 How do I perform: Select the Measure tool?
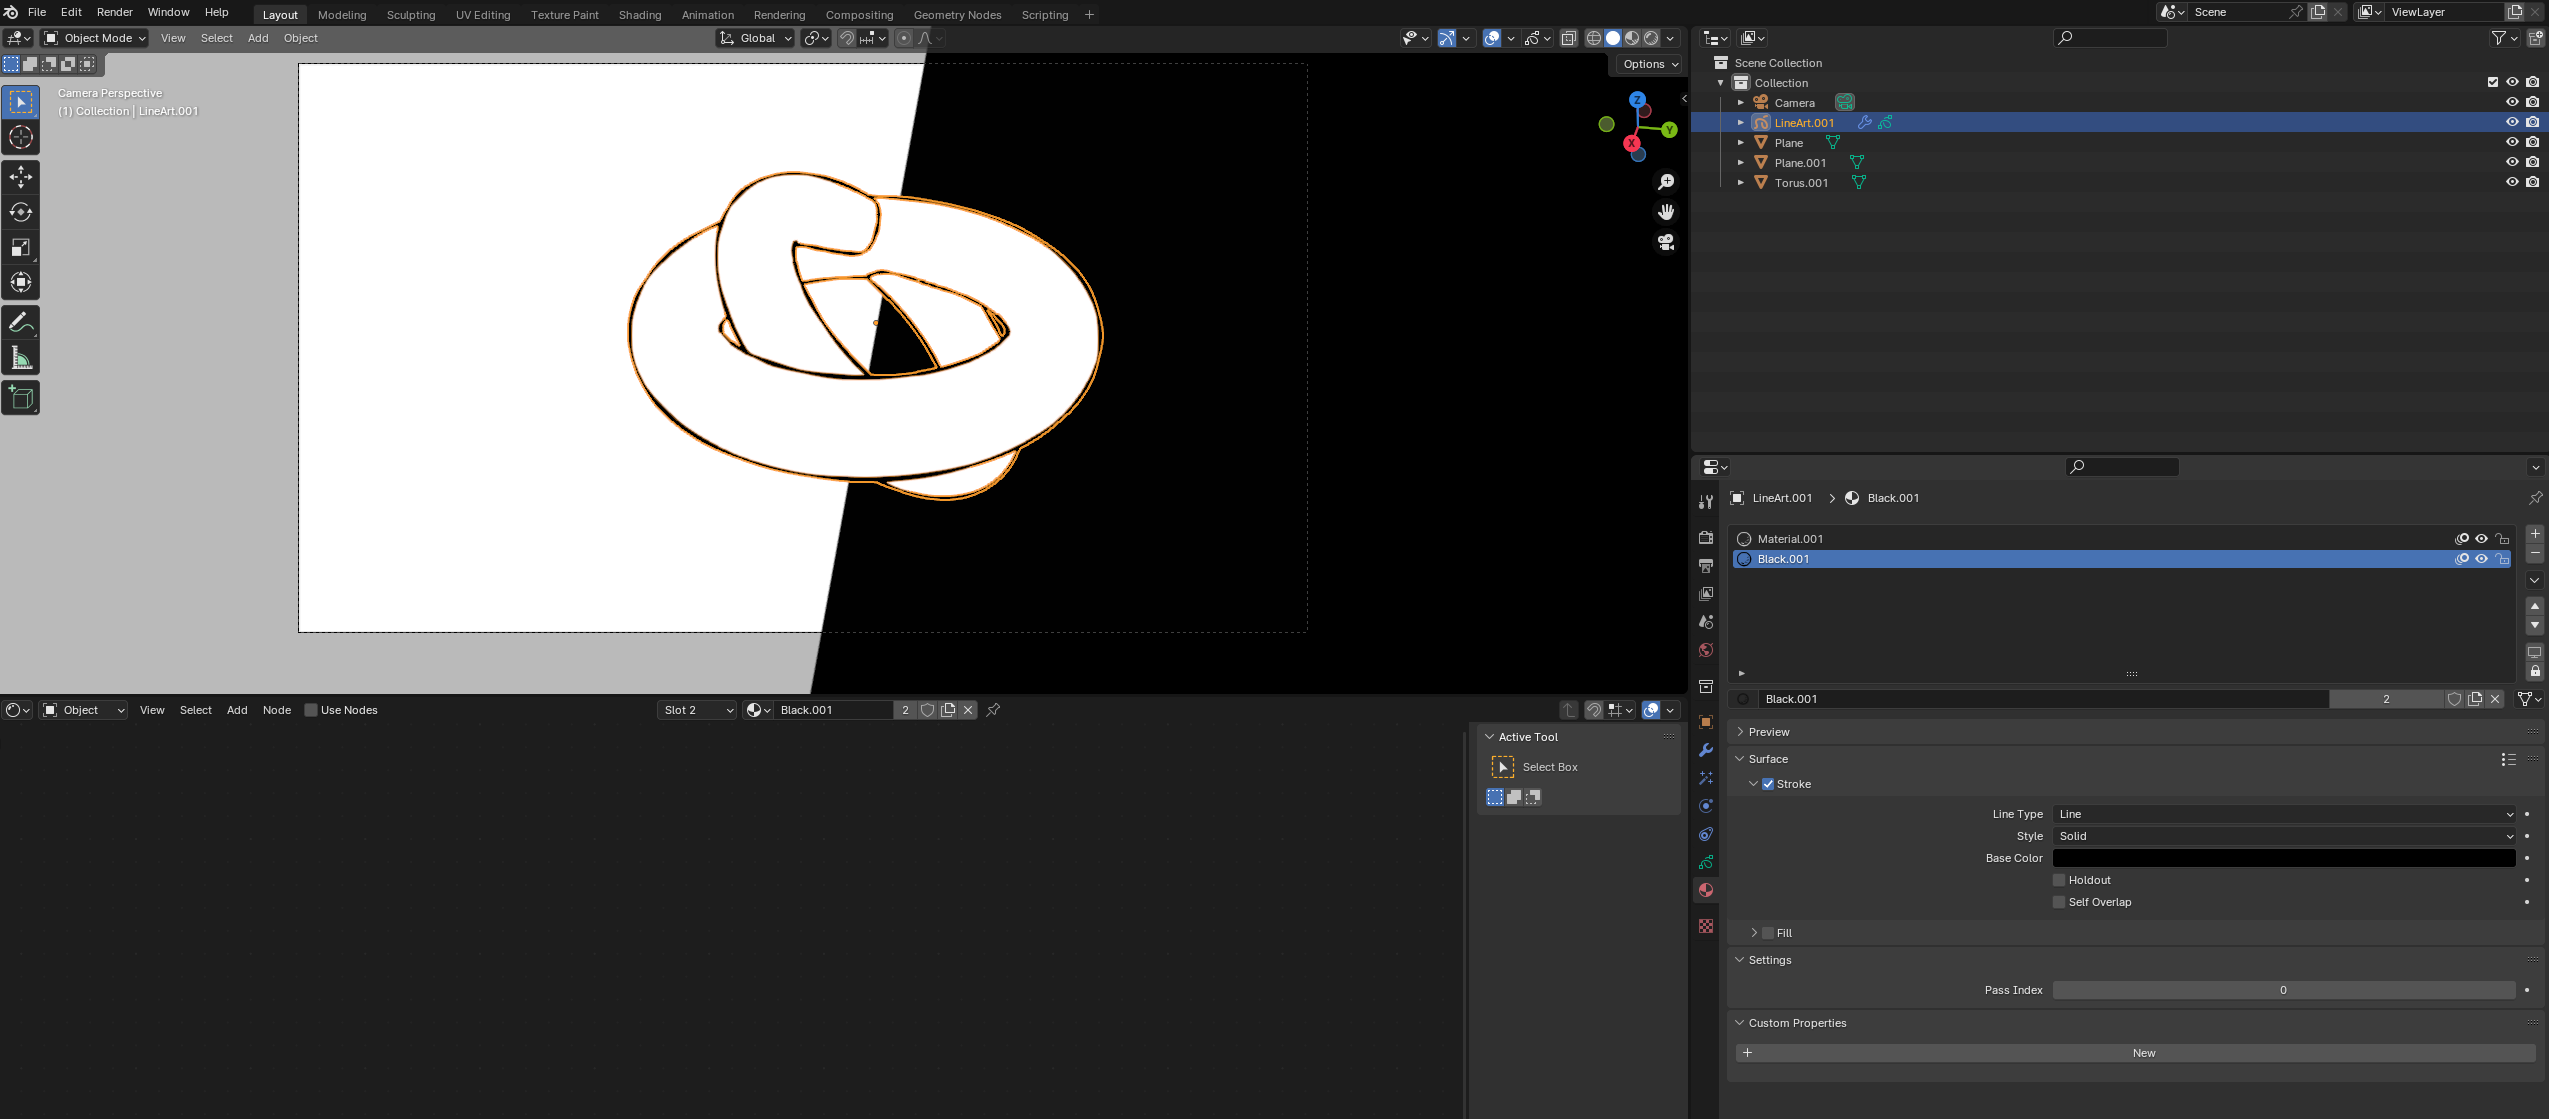[x=21, y=357]
